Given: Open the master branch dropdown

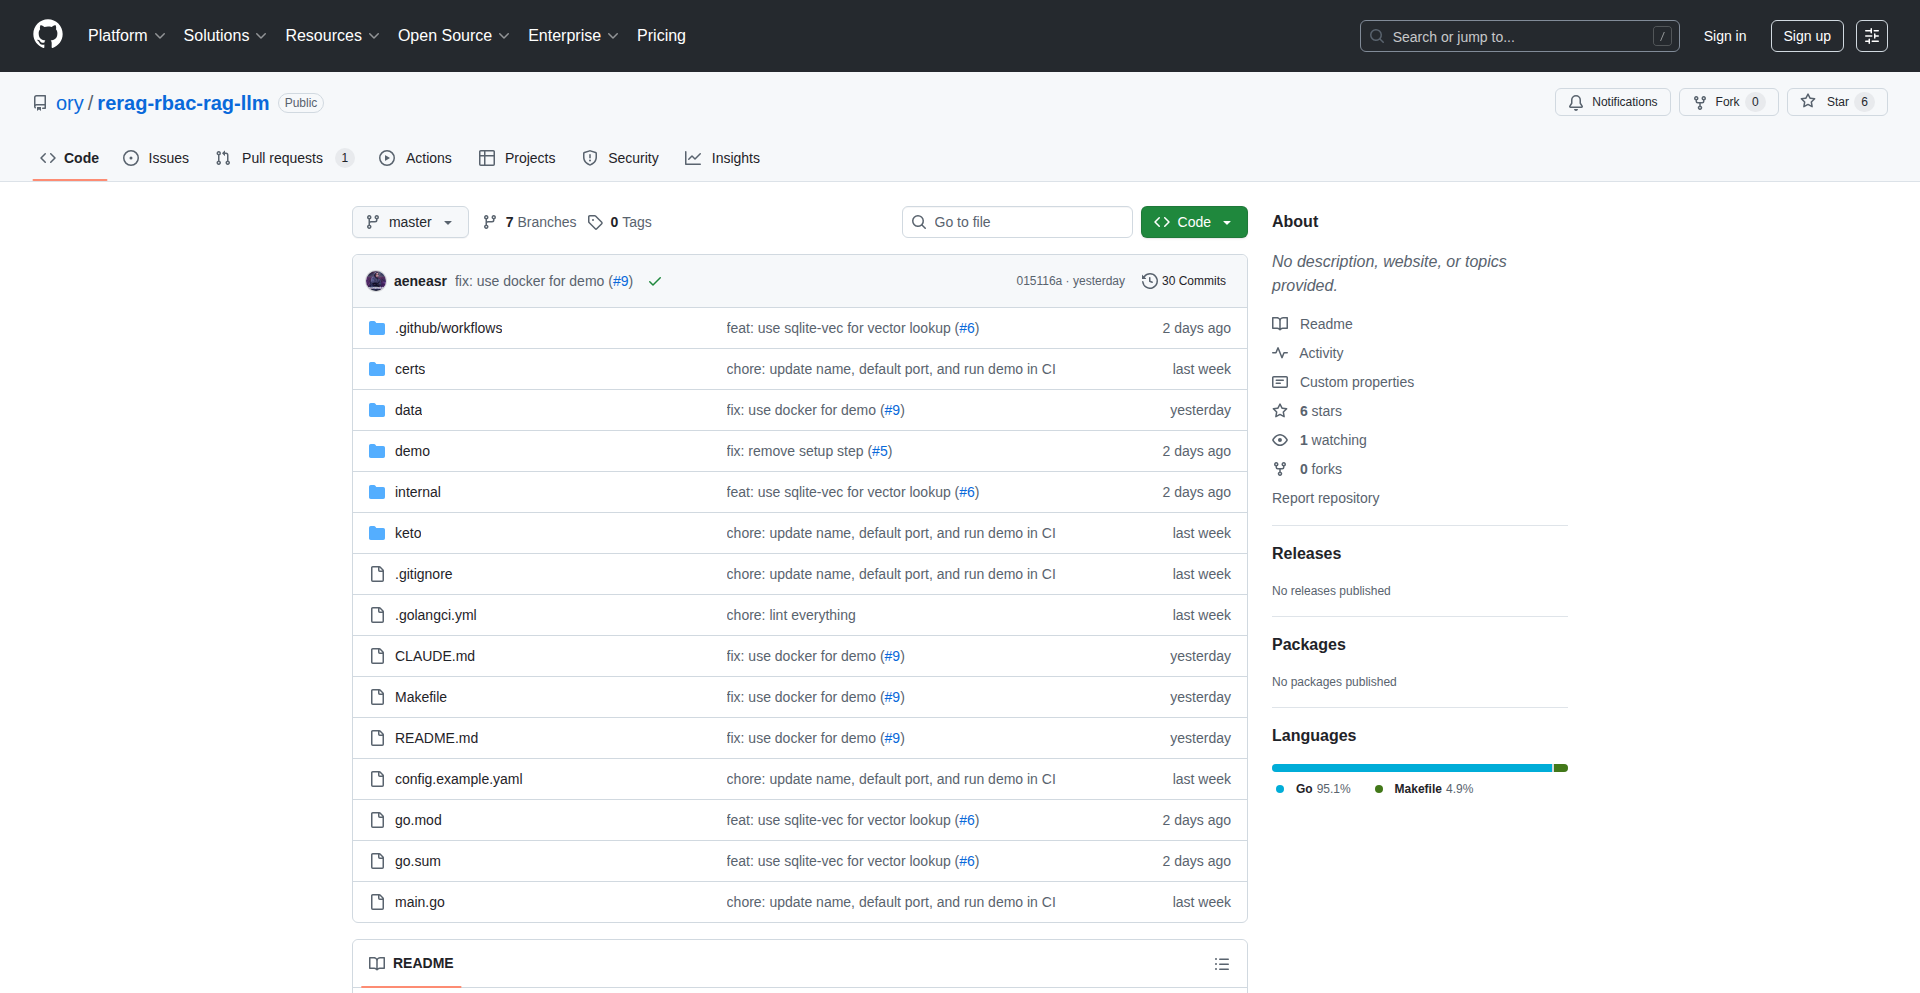Looking at the screenshot, I should pyautogui.click(x=410, y=222).
